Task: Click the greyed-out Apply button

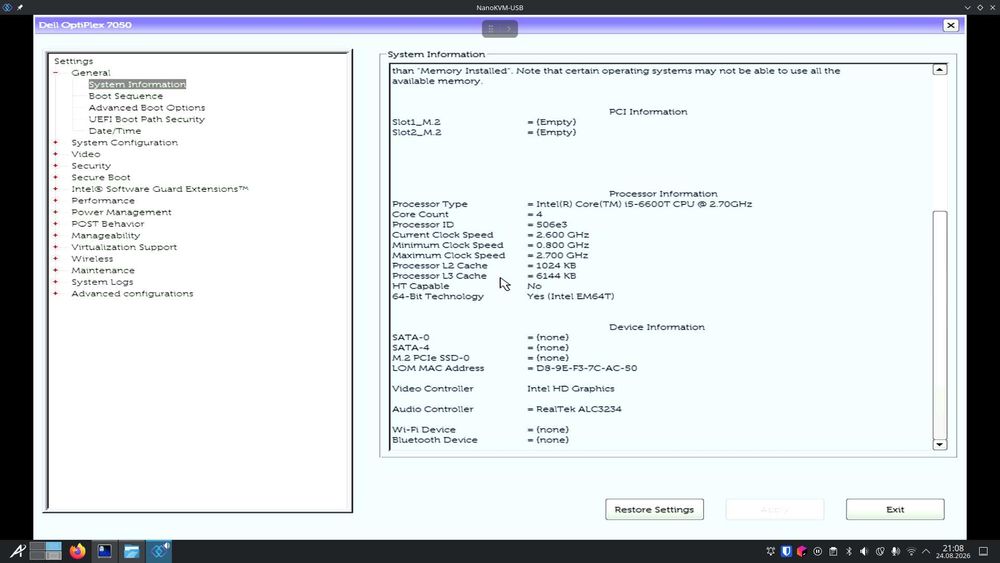Action: point(775,509)
